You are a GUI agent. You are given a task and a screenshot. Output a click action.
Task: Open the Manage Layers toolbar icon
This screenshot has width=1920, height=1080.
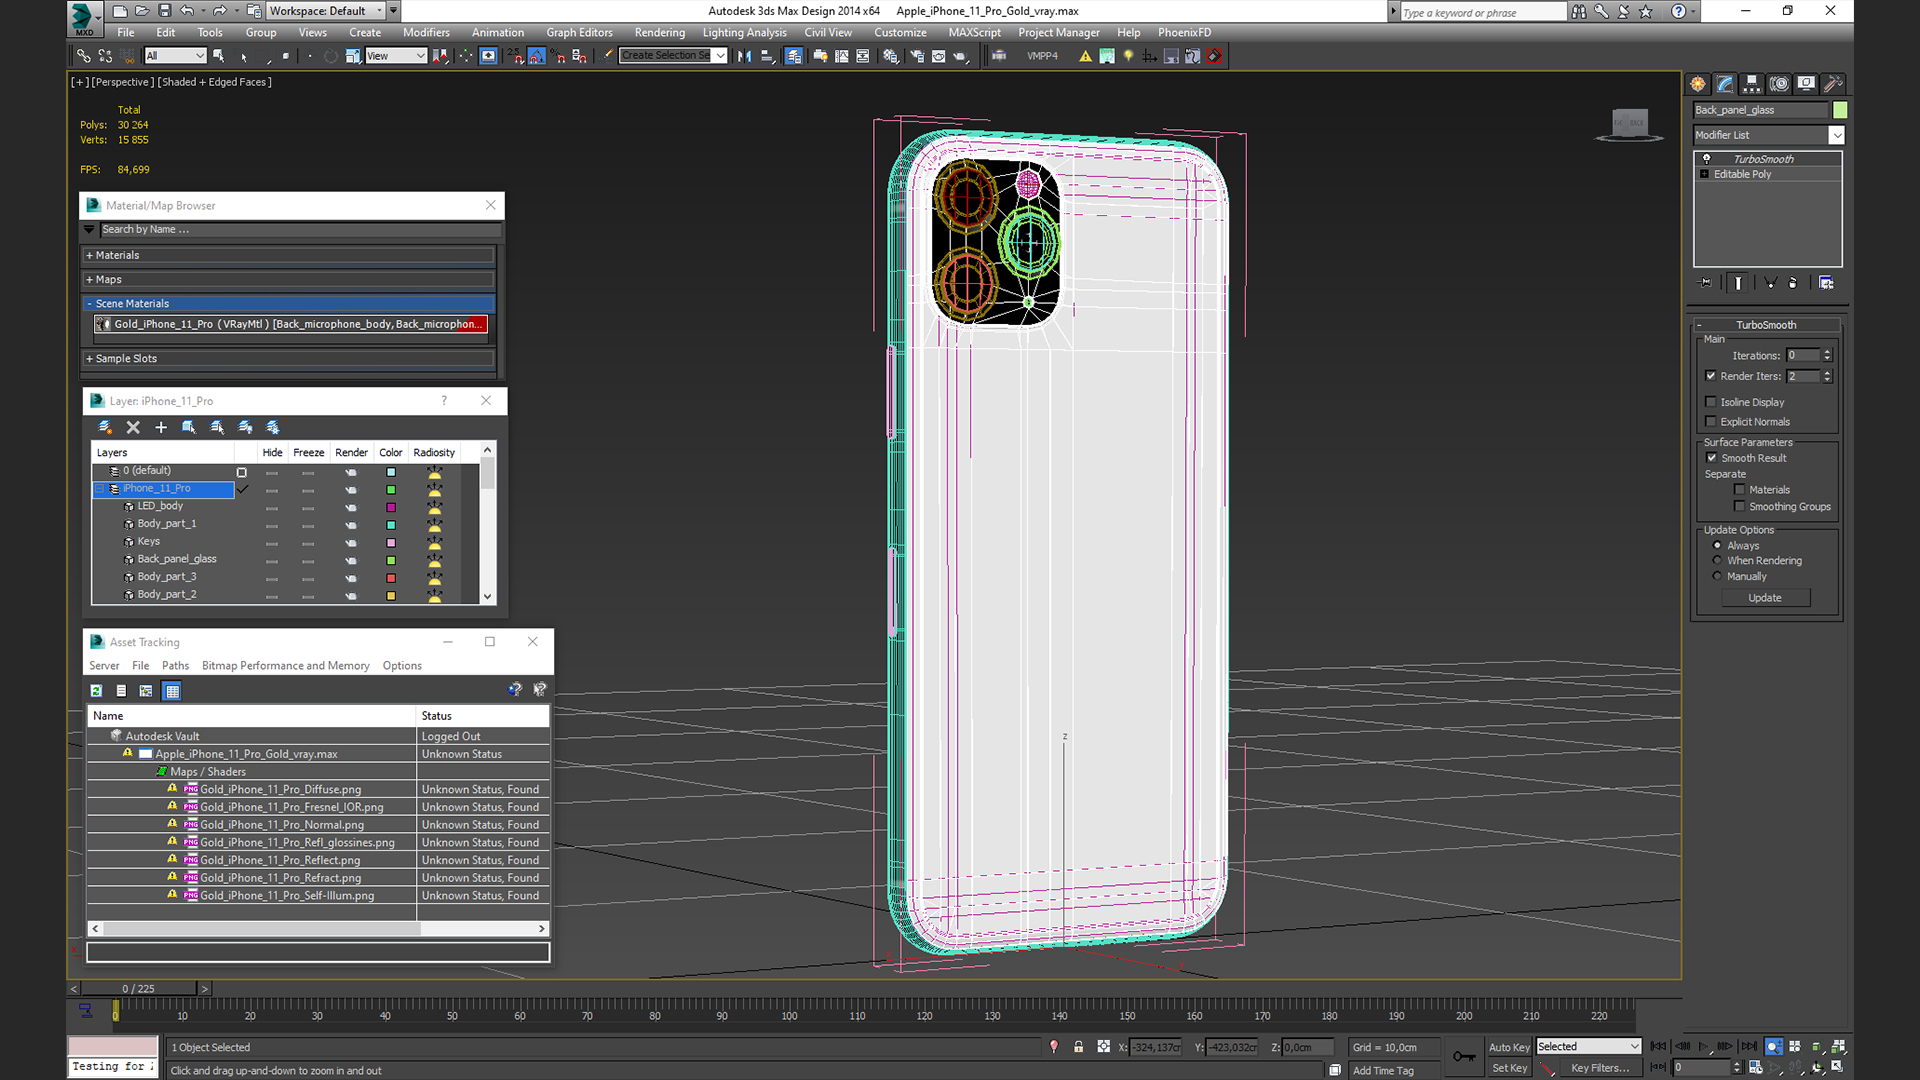[x=793, y=56]
